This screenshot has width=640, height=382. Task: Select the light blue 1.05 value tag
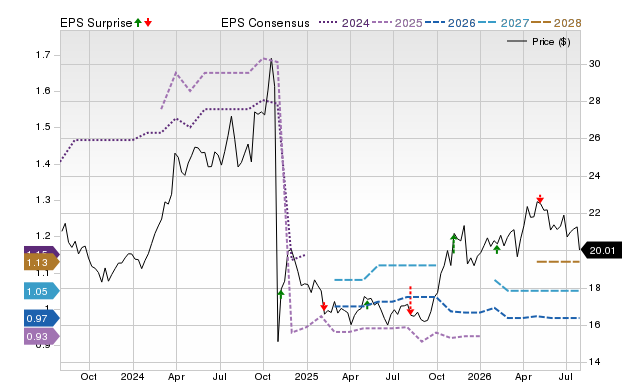41,291
